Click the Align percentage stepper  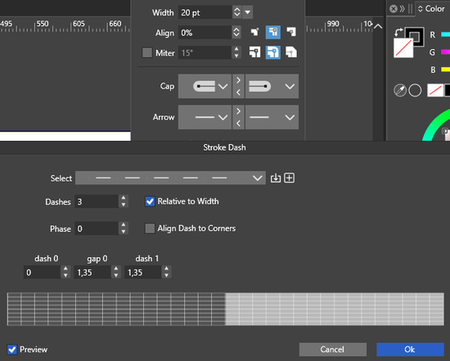[236, 32]
